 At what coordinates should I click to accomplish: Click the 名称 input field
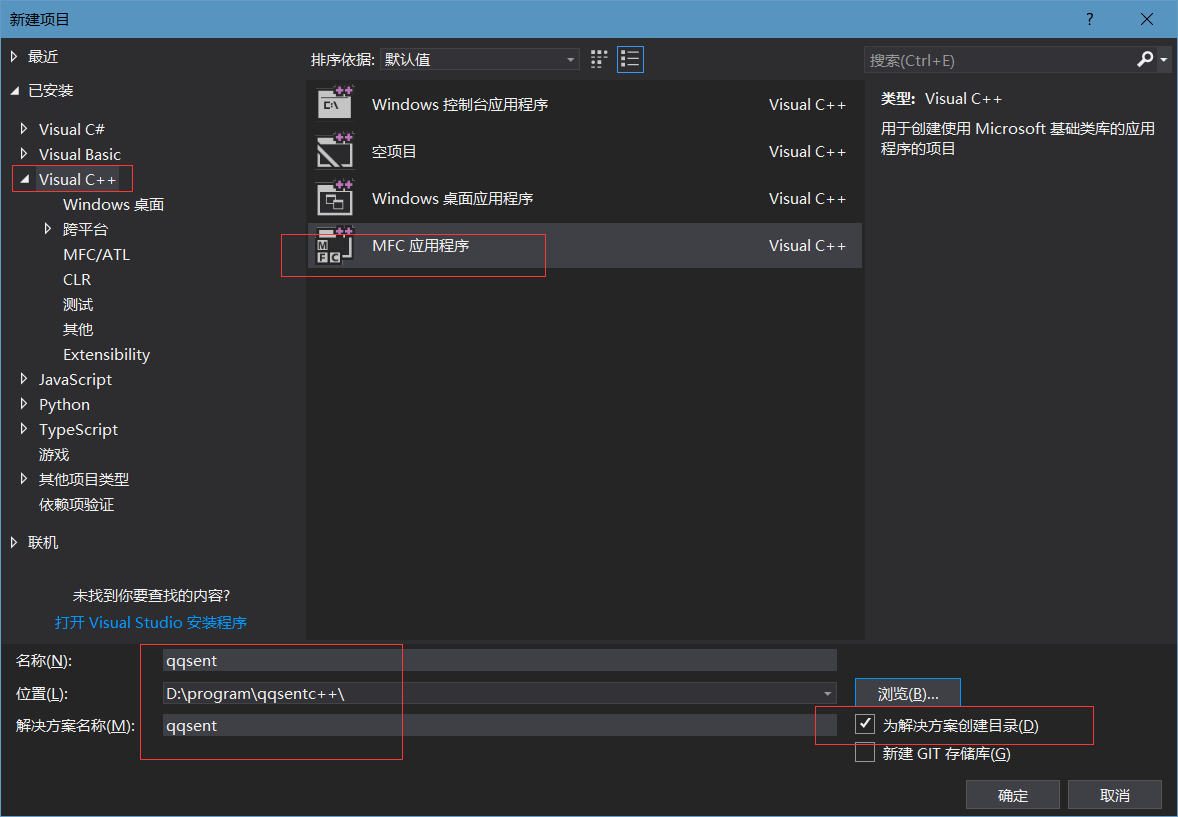pos(500,660)
